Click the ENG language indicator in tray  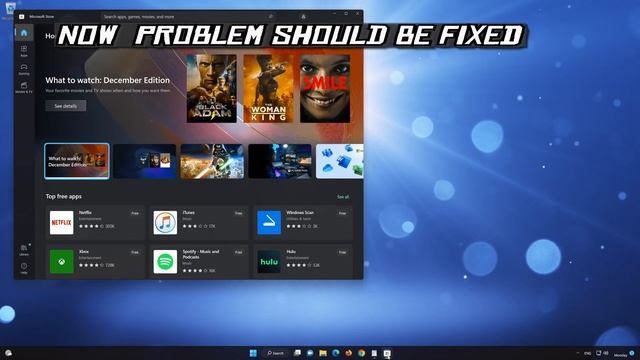(587, 353)
